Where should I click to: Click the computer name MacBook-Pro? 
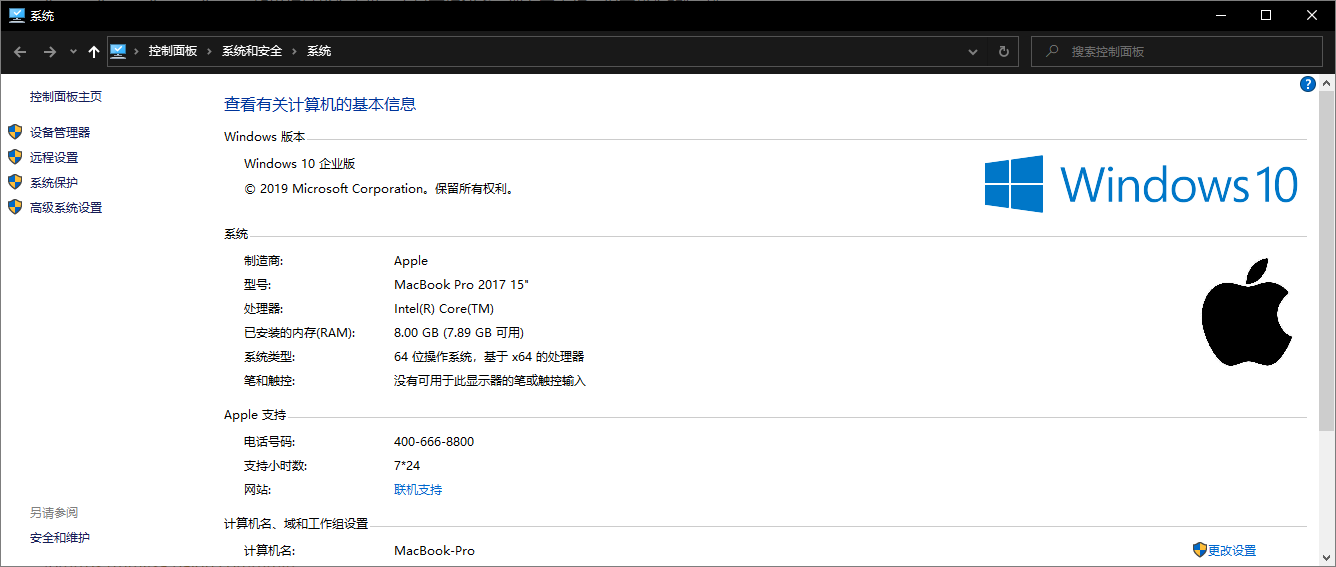(x=435, y=551)
